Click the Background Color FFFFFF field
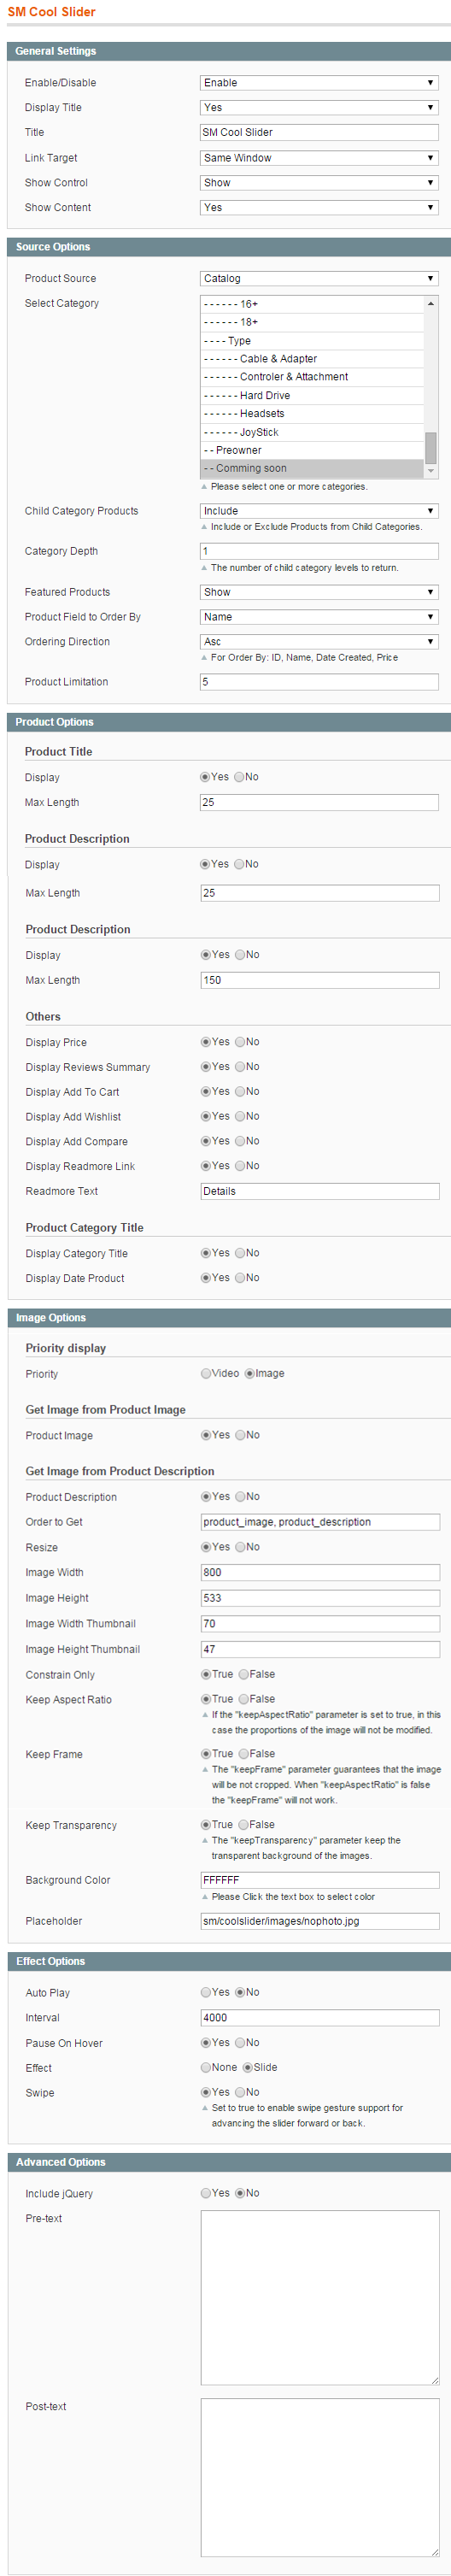 point(320,1880)
